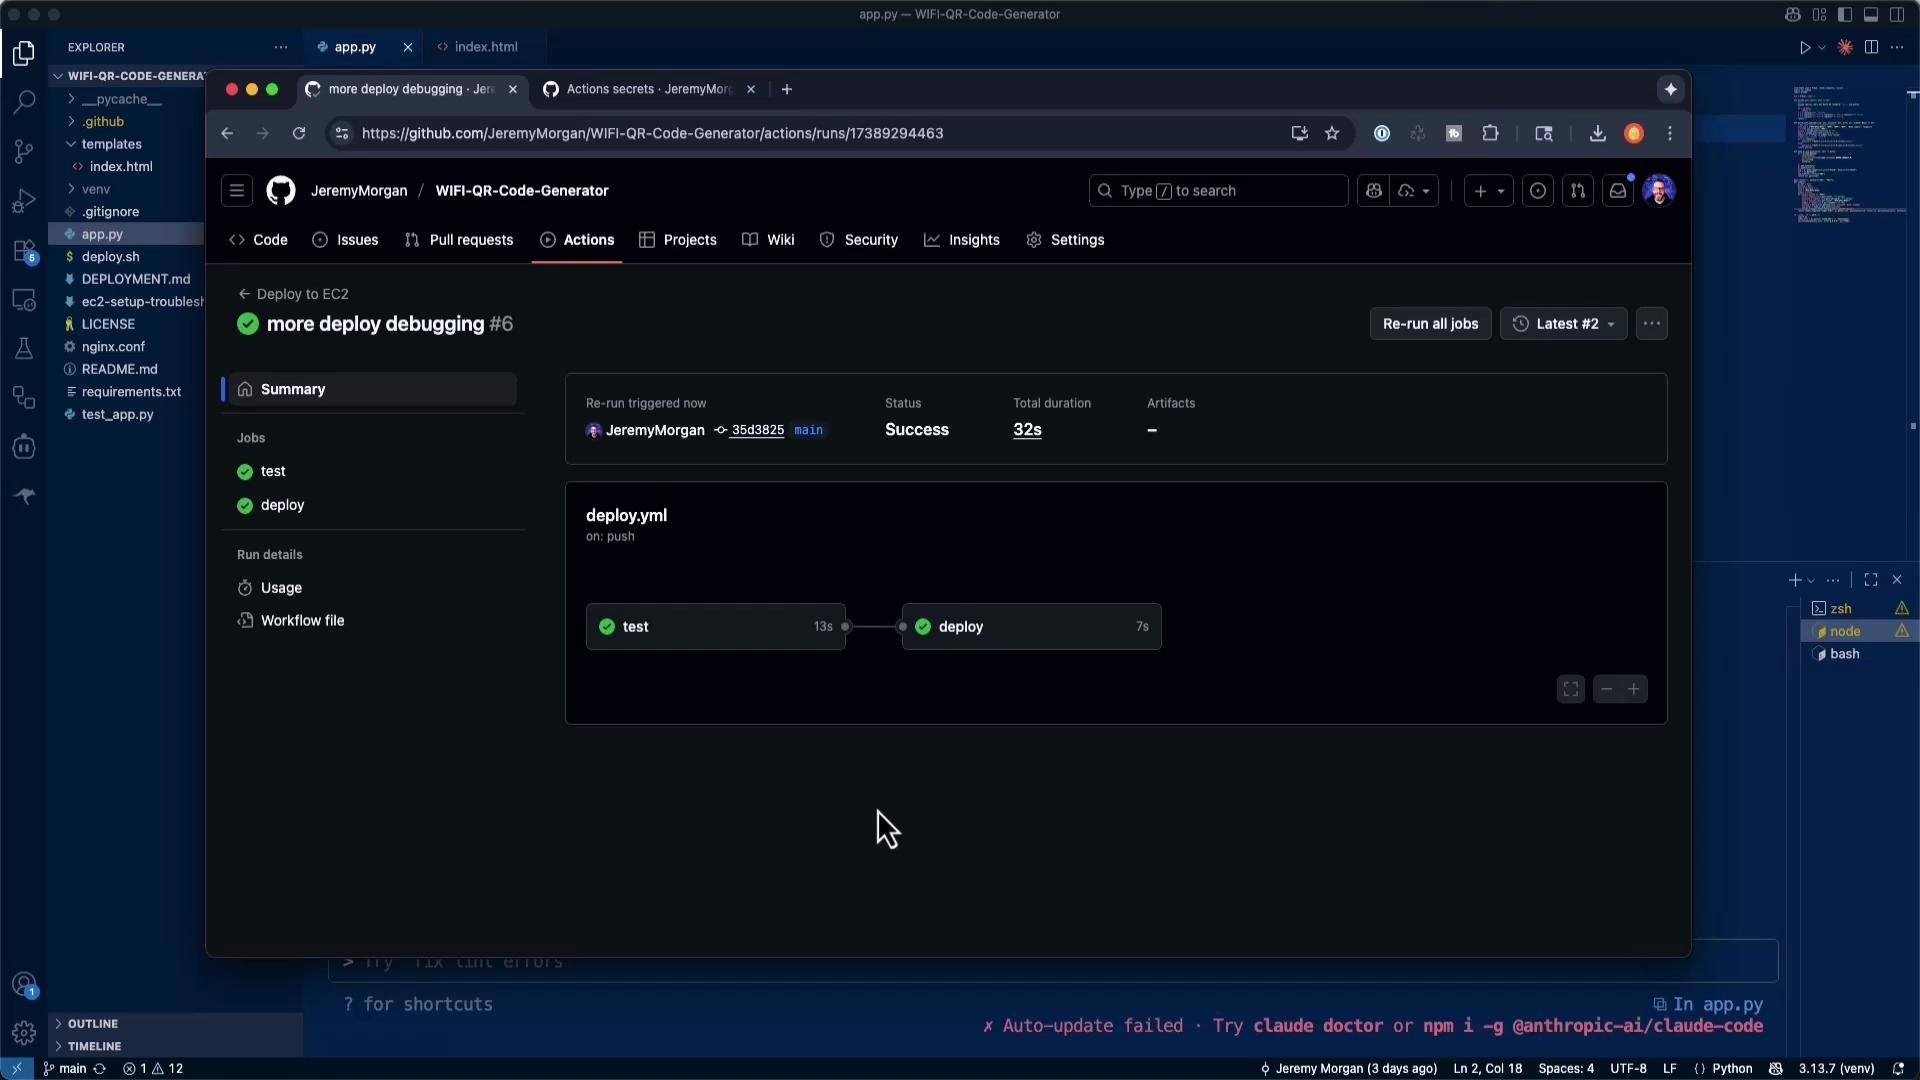
Task: Zoom in workflow graph with plus
Action: point(1634,689)
